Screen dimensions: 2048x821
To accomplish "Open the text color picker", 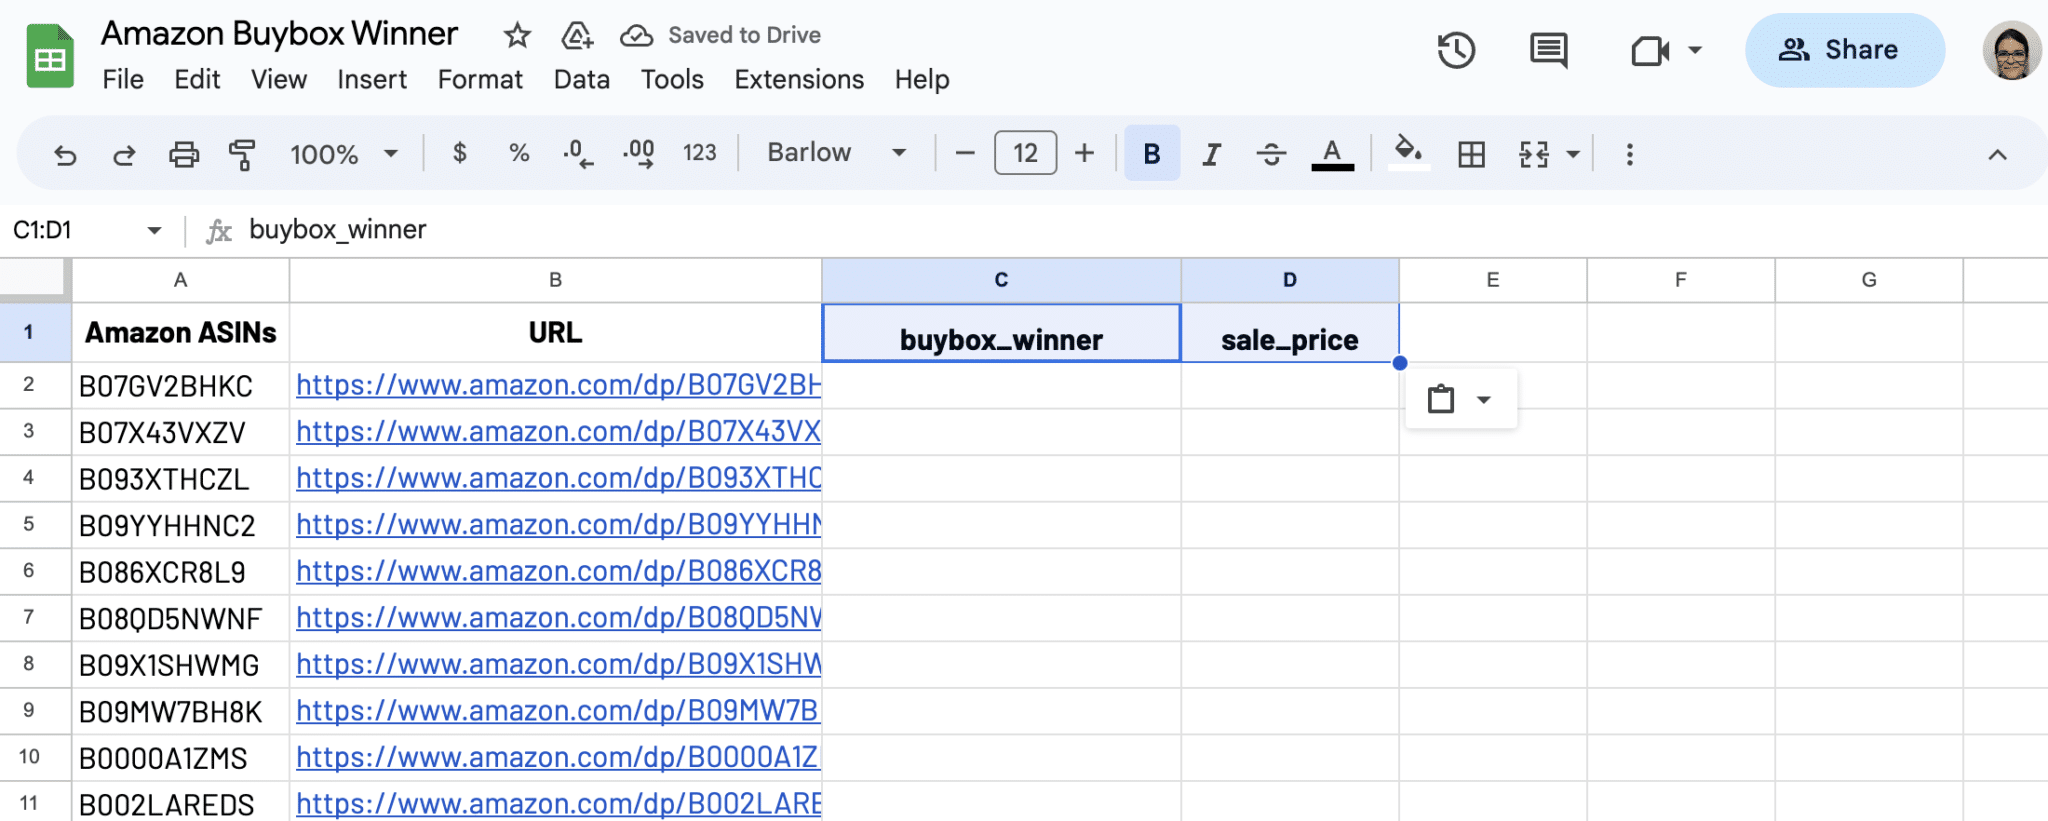I will coord(1332,154).
